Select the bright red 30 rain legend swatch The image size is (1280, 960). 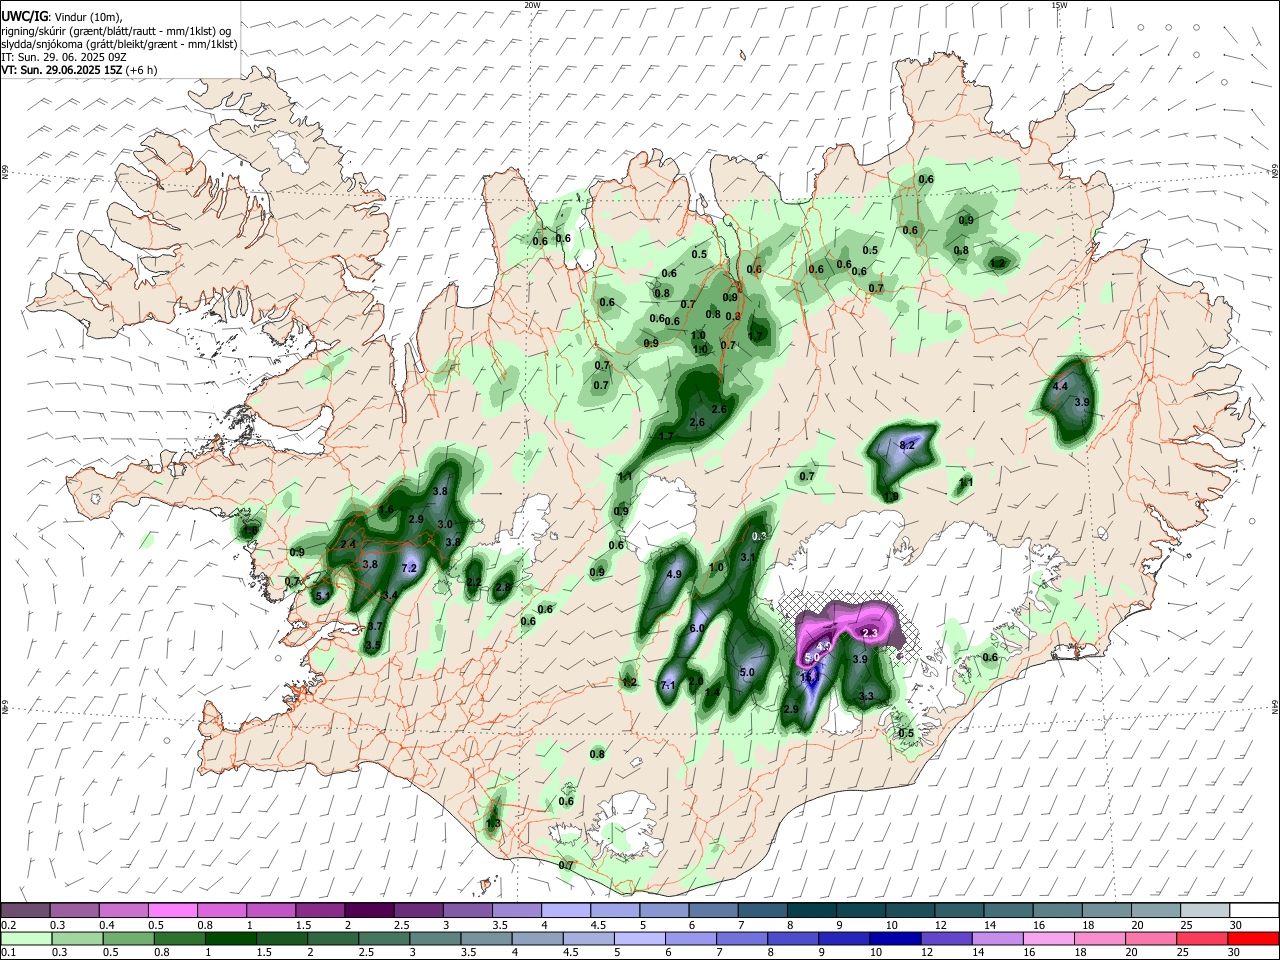coord(1254,938)
